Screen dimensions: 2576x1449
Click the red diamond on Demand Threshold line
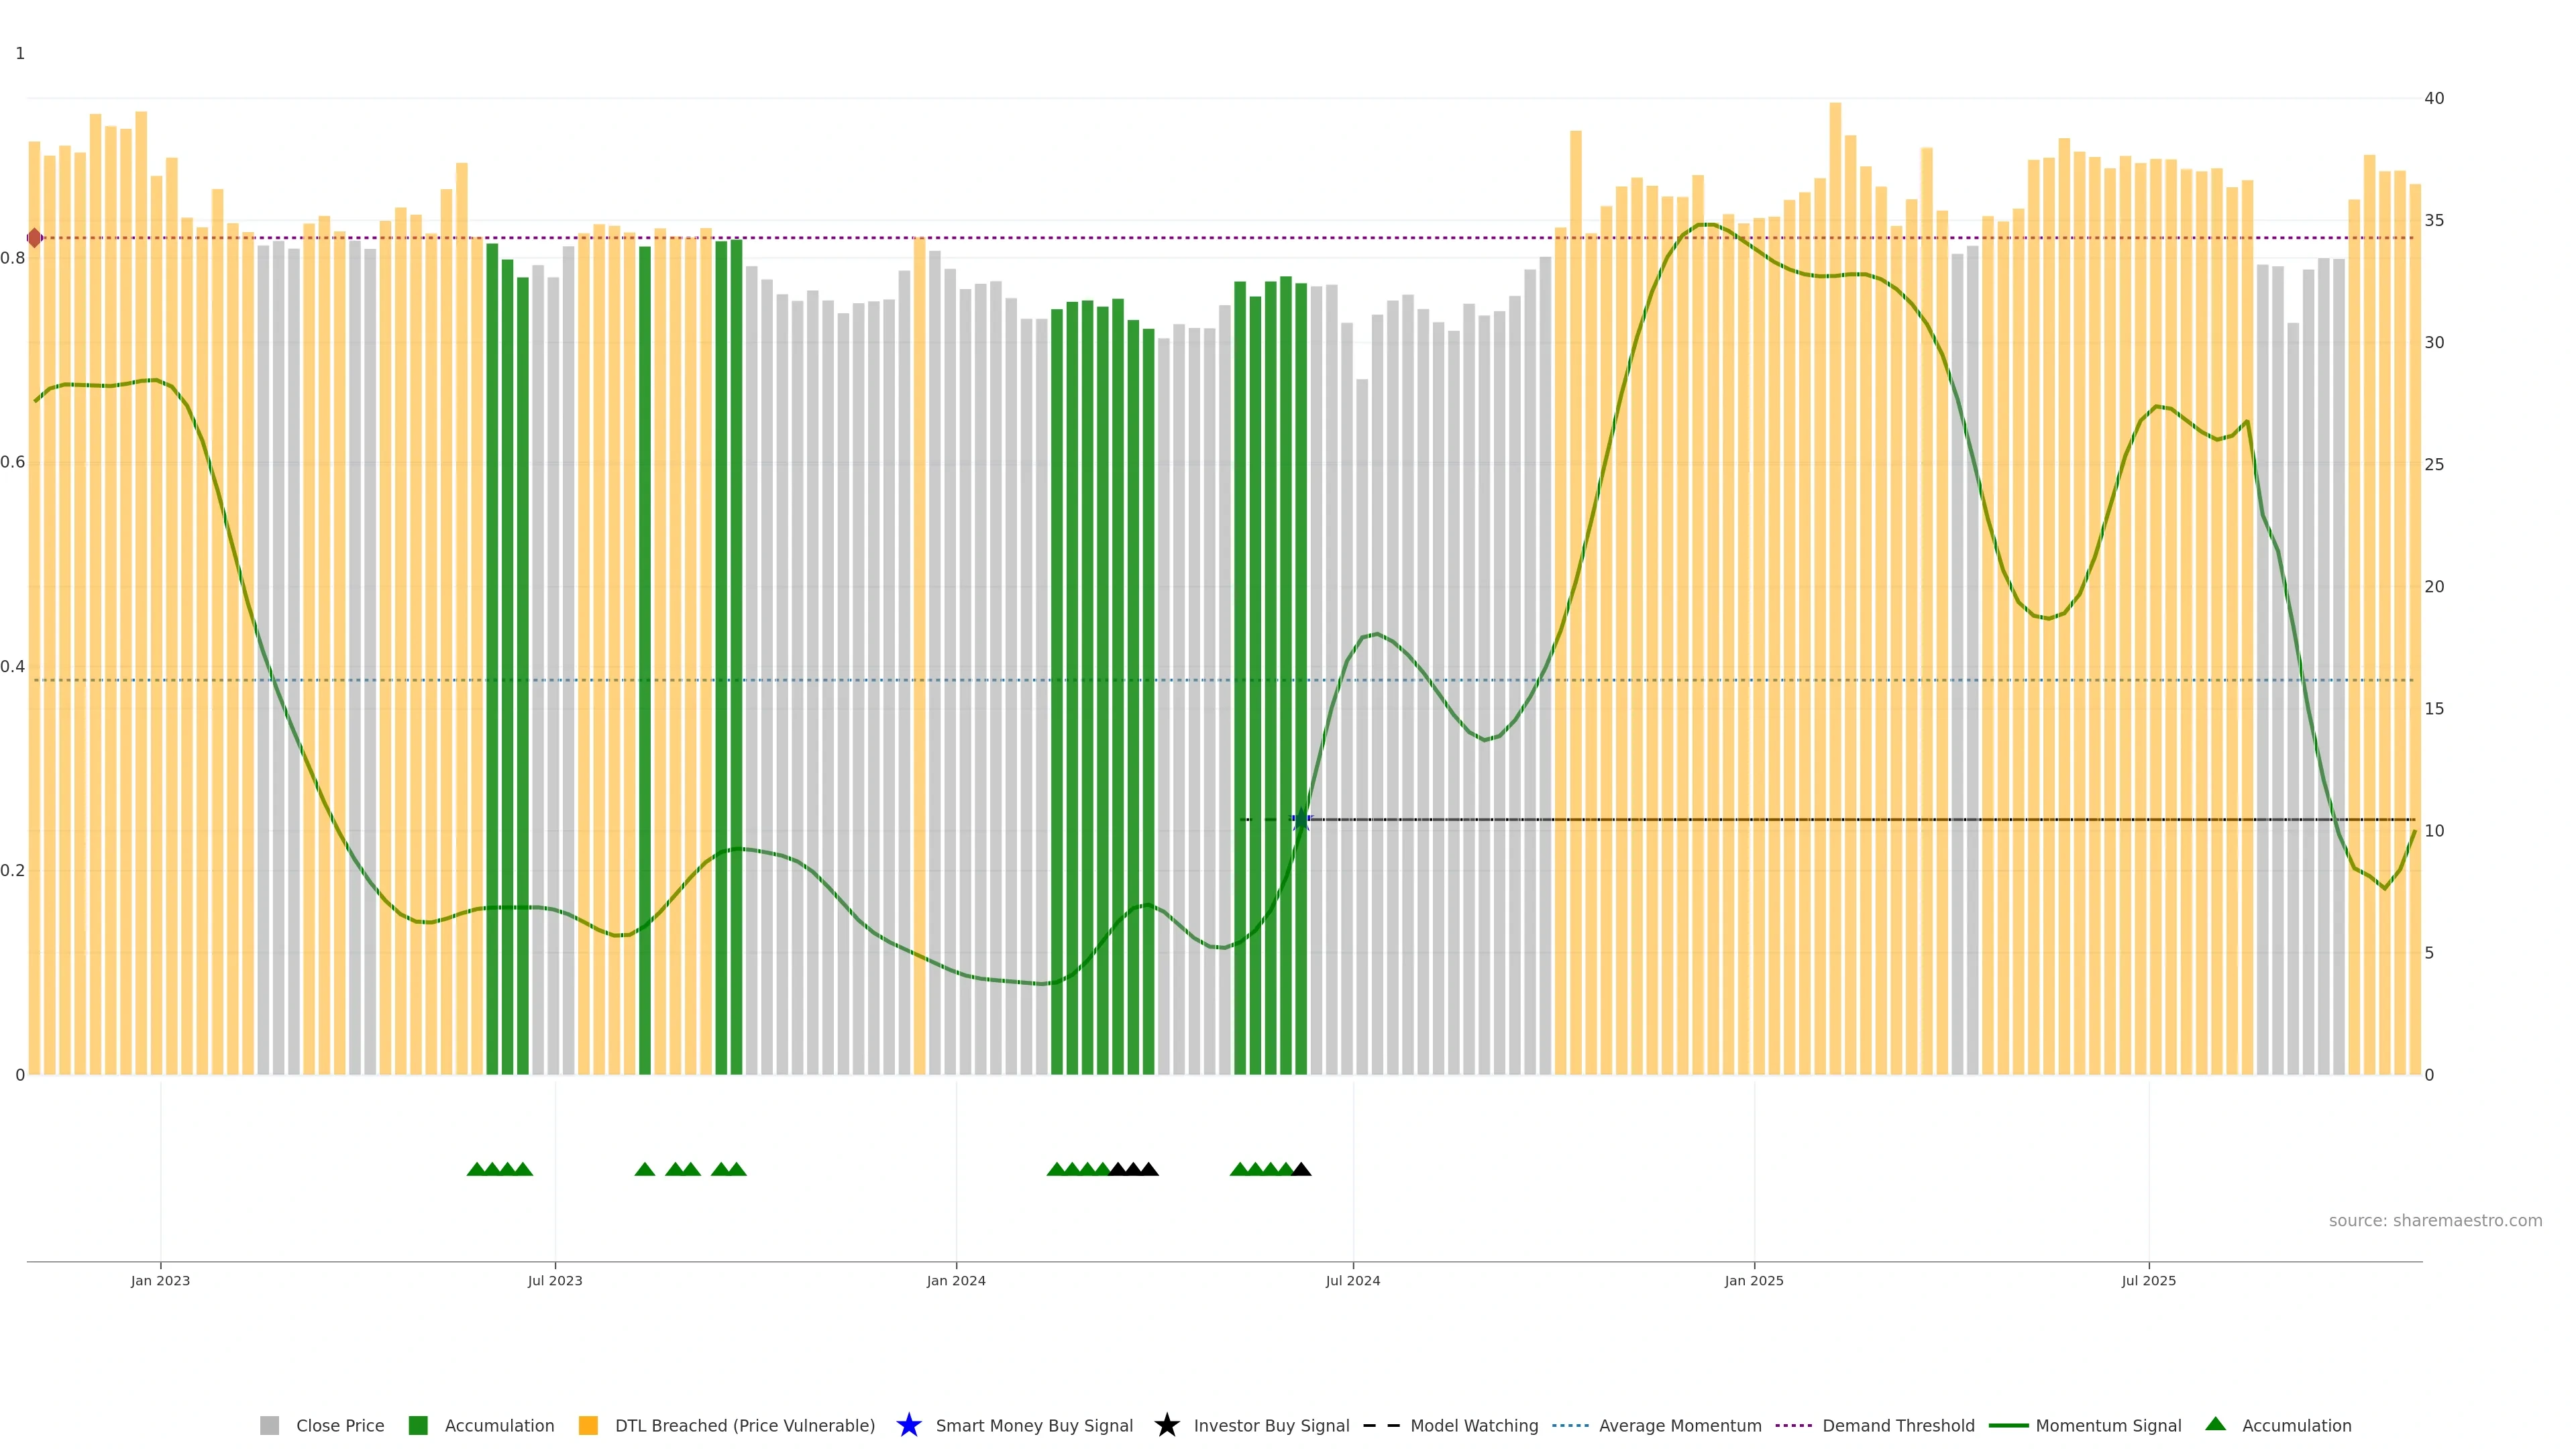point(35,238)
